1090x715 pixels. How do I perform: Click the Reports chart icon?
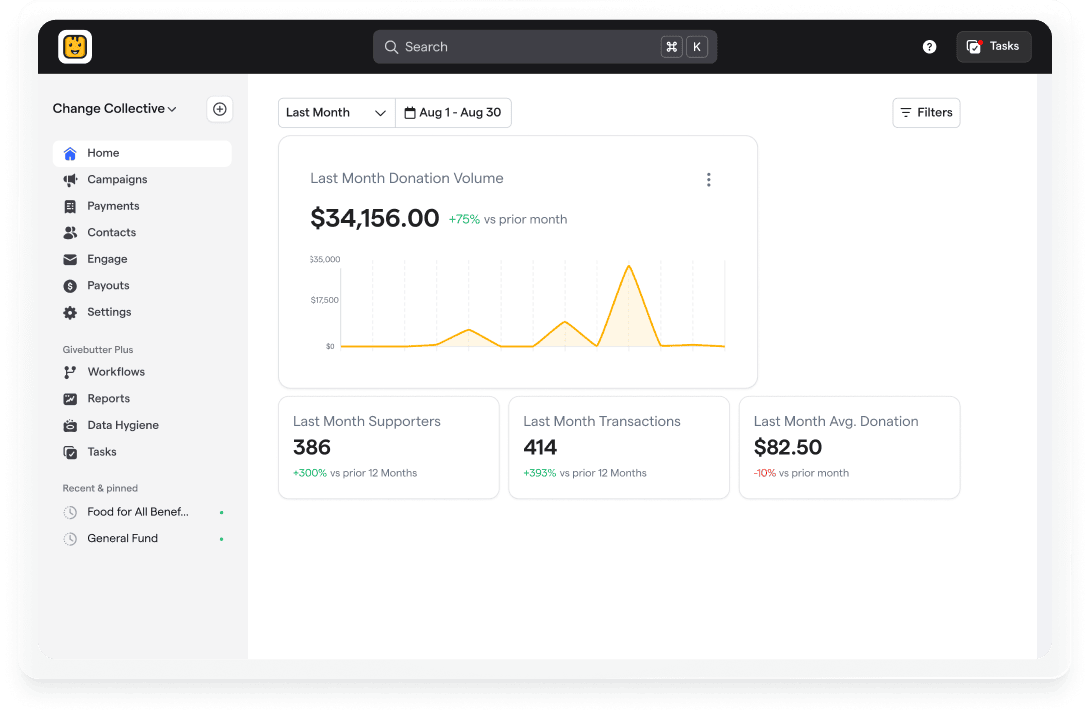click(70, 399)
